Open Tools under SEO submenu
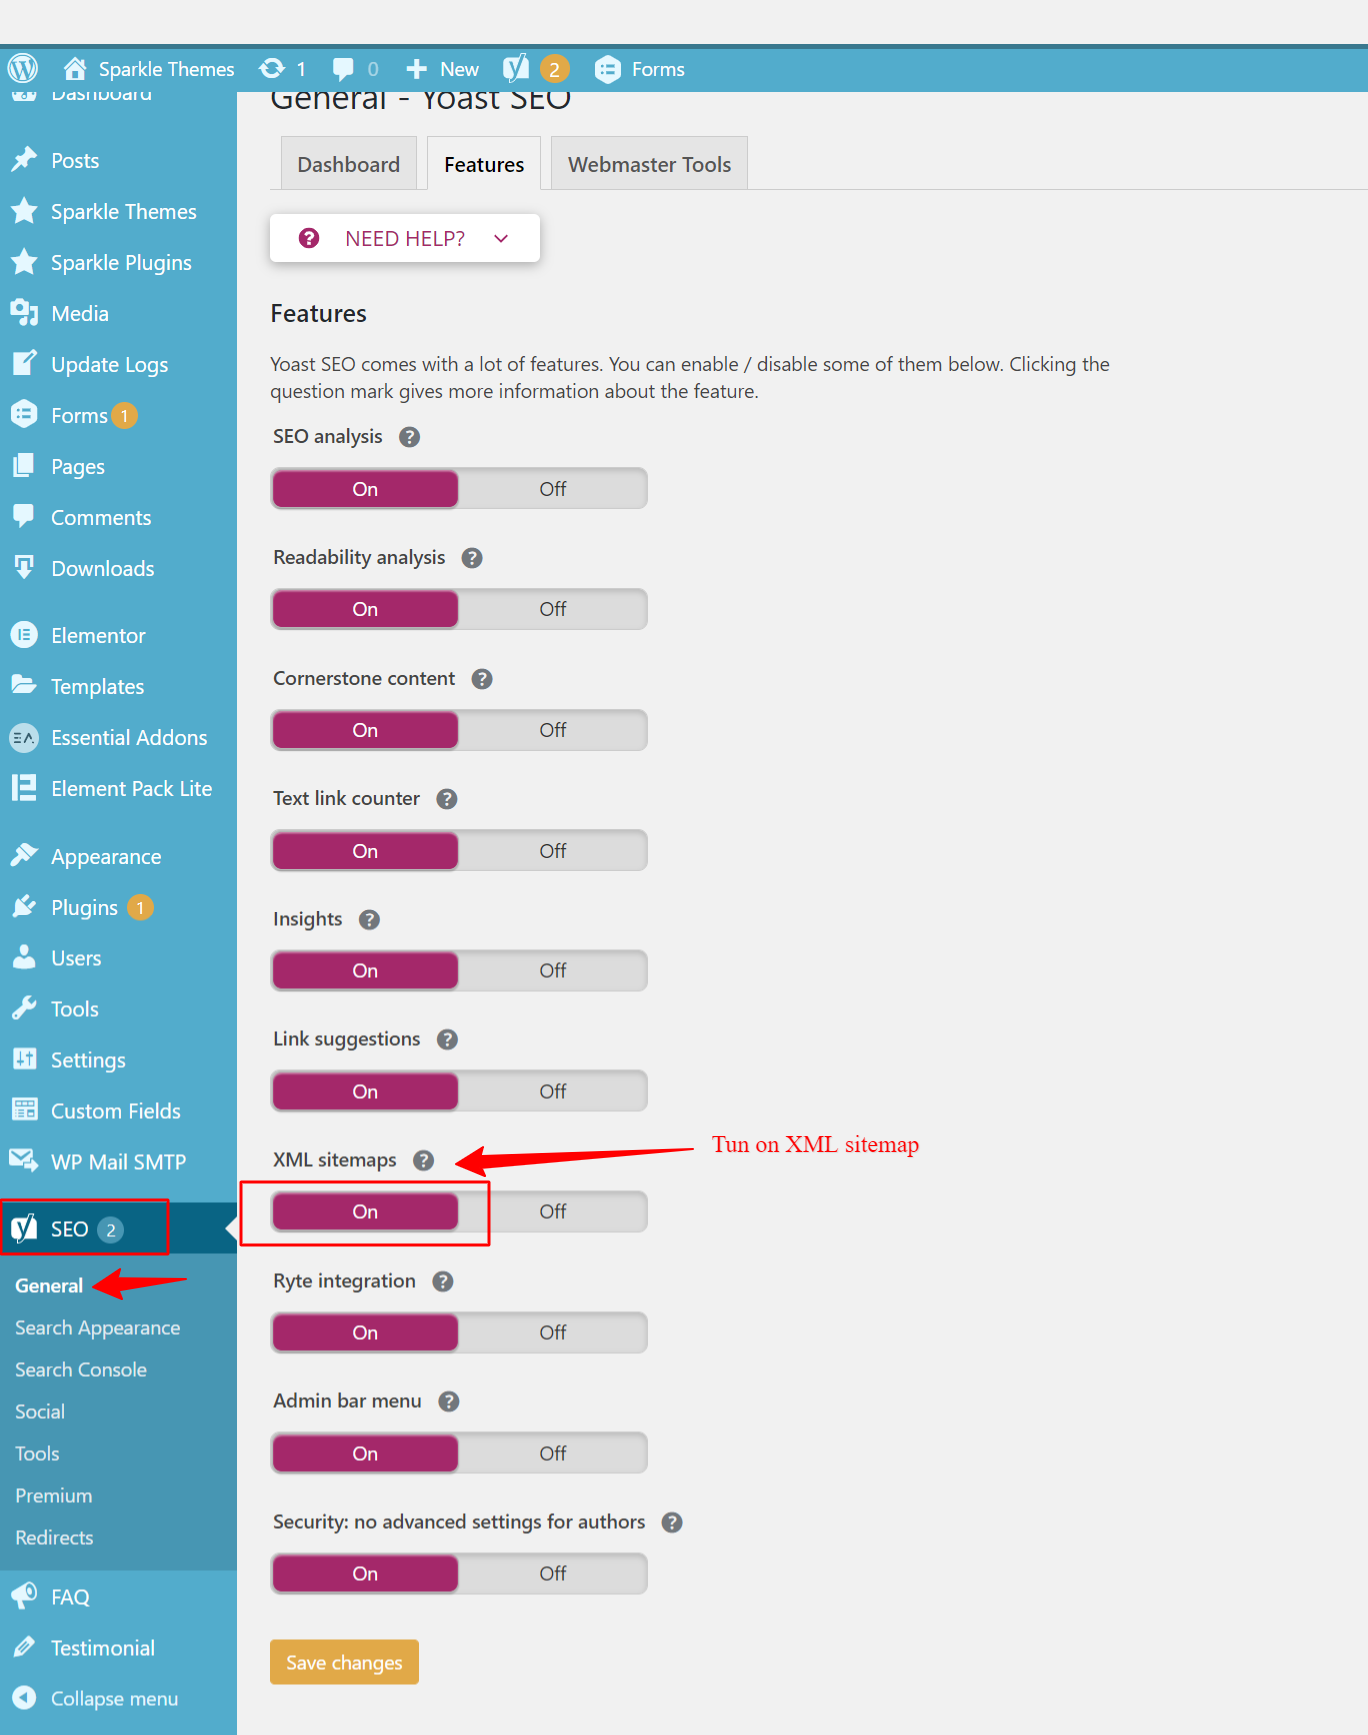This screenshot has width=1368, height=1735. coord(37,1454)
